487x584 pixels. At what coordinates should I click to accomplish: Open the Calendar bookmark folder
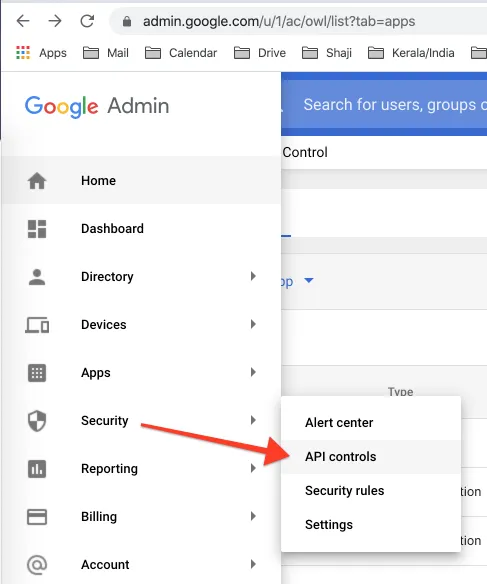coord(181,53)
